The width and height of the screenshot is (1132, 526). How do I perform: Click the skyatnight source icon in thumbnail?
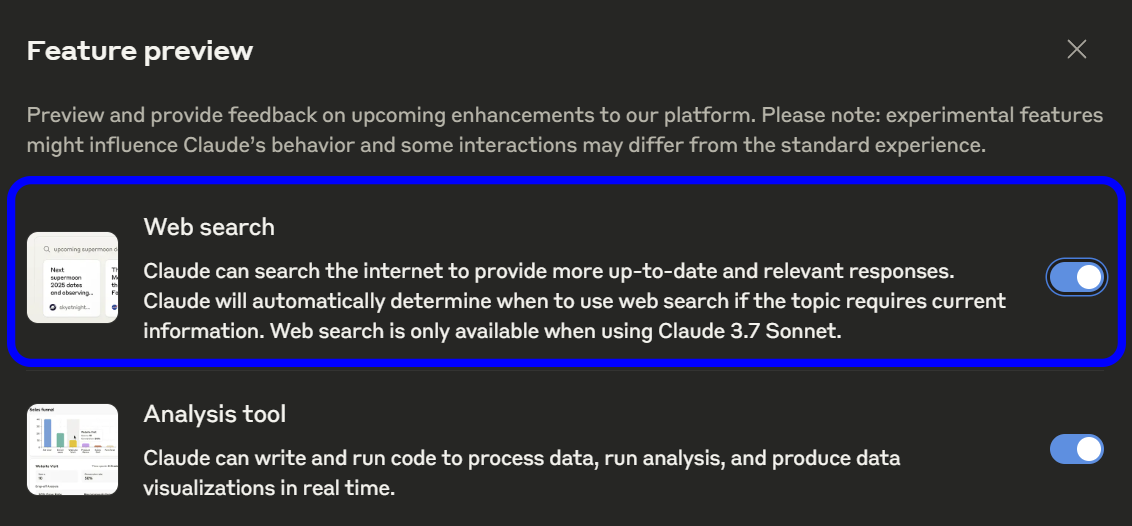53,307
